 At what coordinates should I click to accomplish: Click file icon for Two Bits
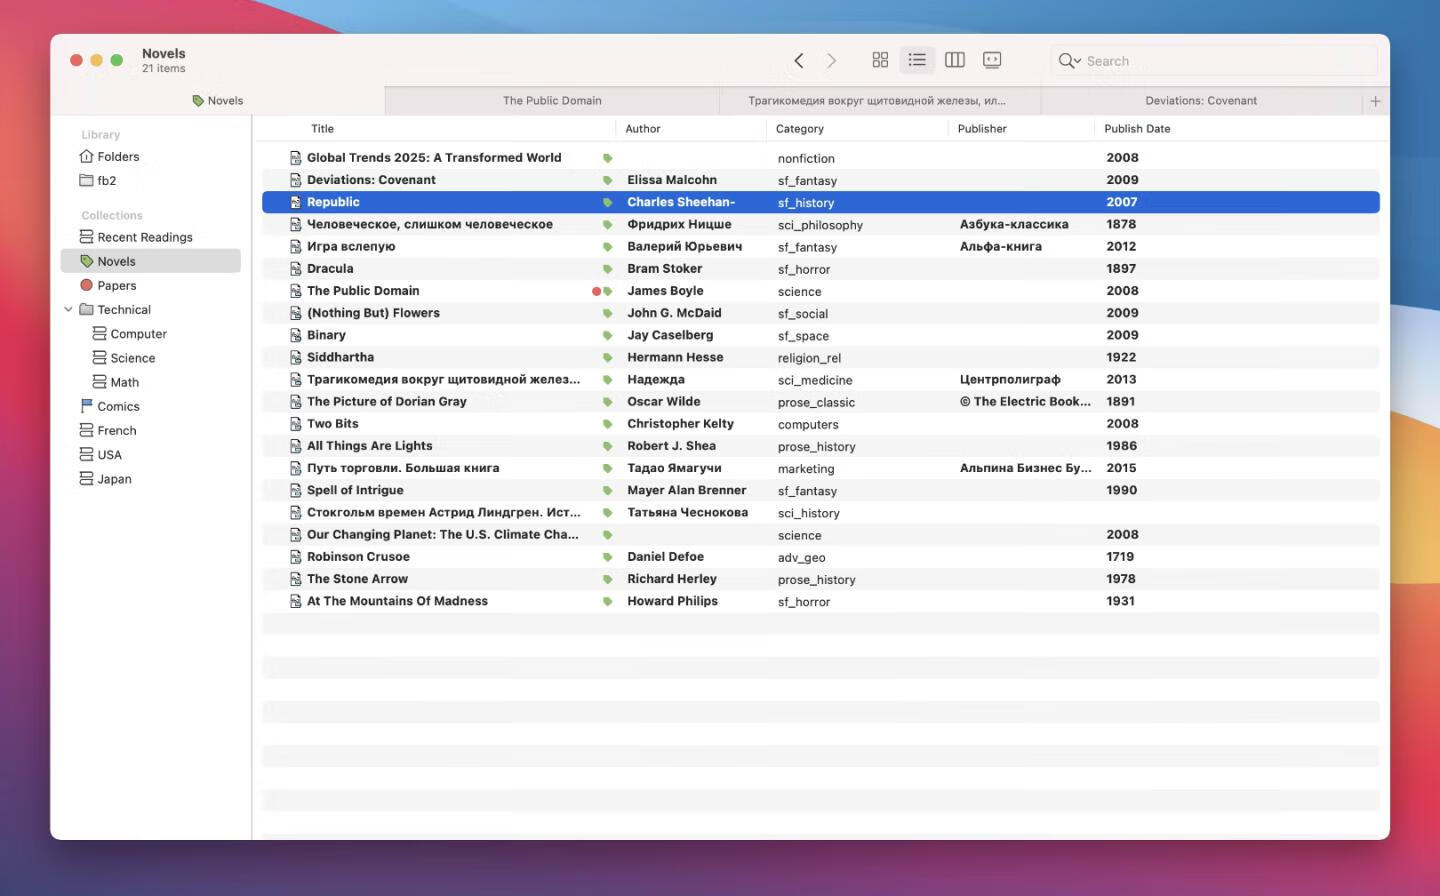[x=296, y=424]
